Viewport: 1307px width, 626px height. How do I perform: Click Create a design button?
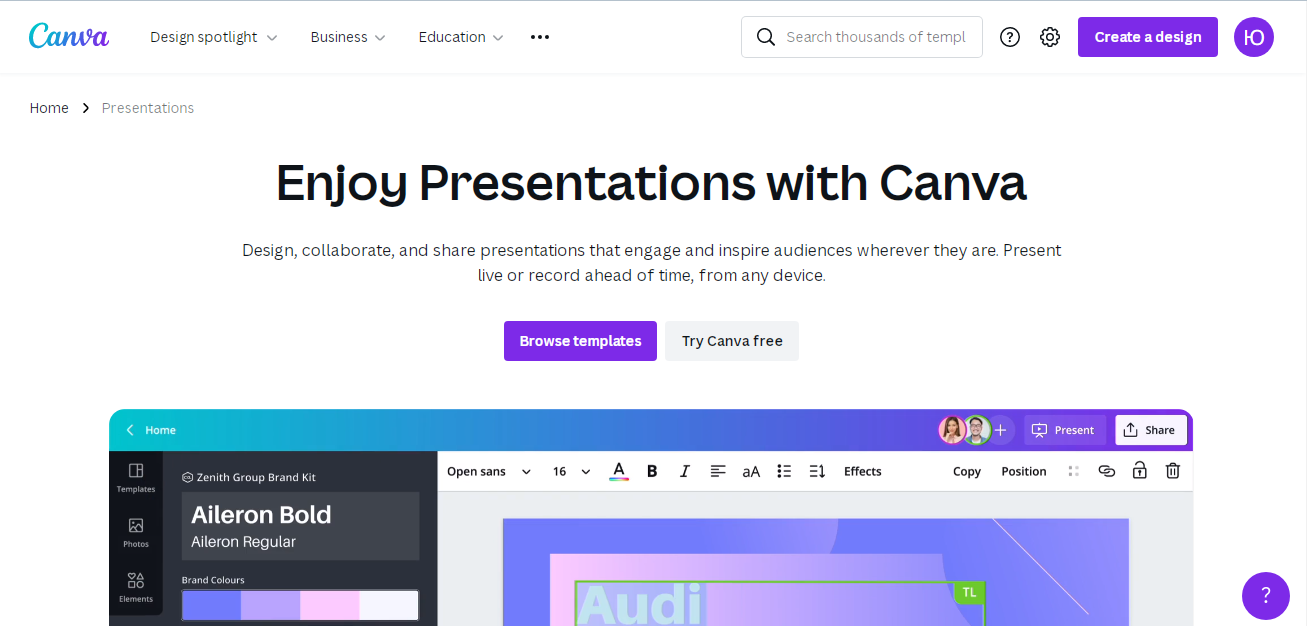(x=1148, y=37)
